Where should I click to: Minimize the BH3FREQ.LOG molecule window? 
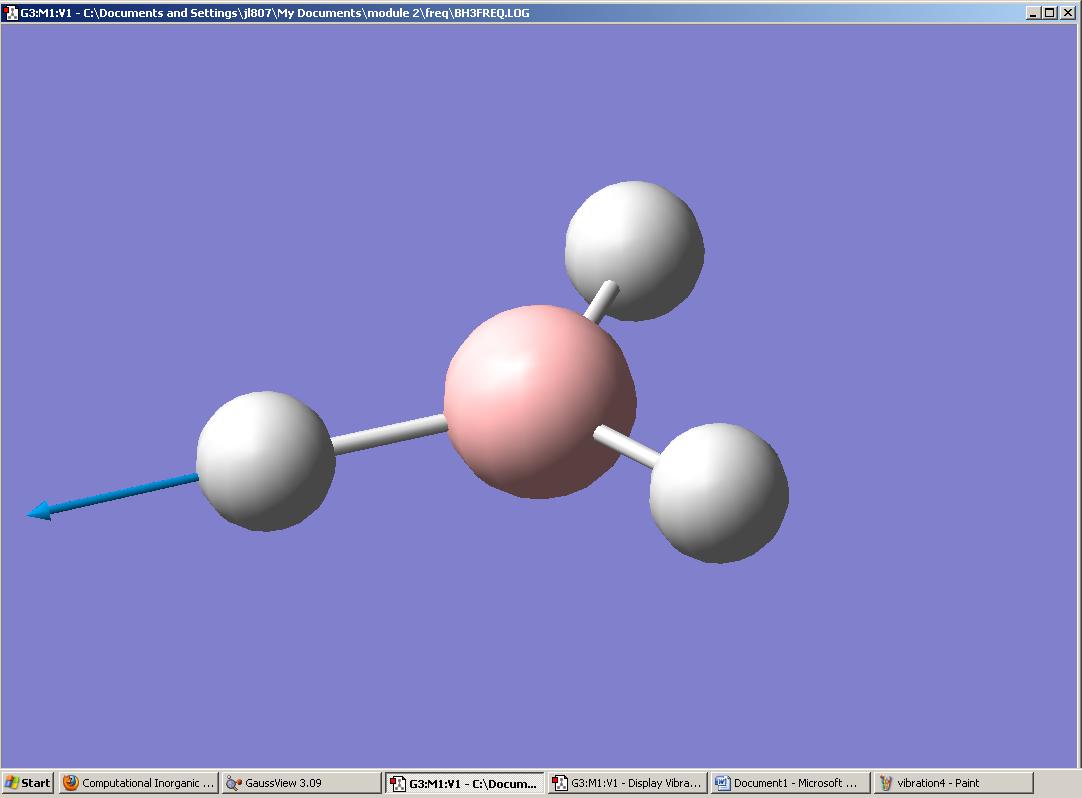pyautogui.click(x=1033, y=13)
